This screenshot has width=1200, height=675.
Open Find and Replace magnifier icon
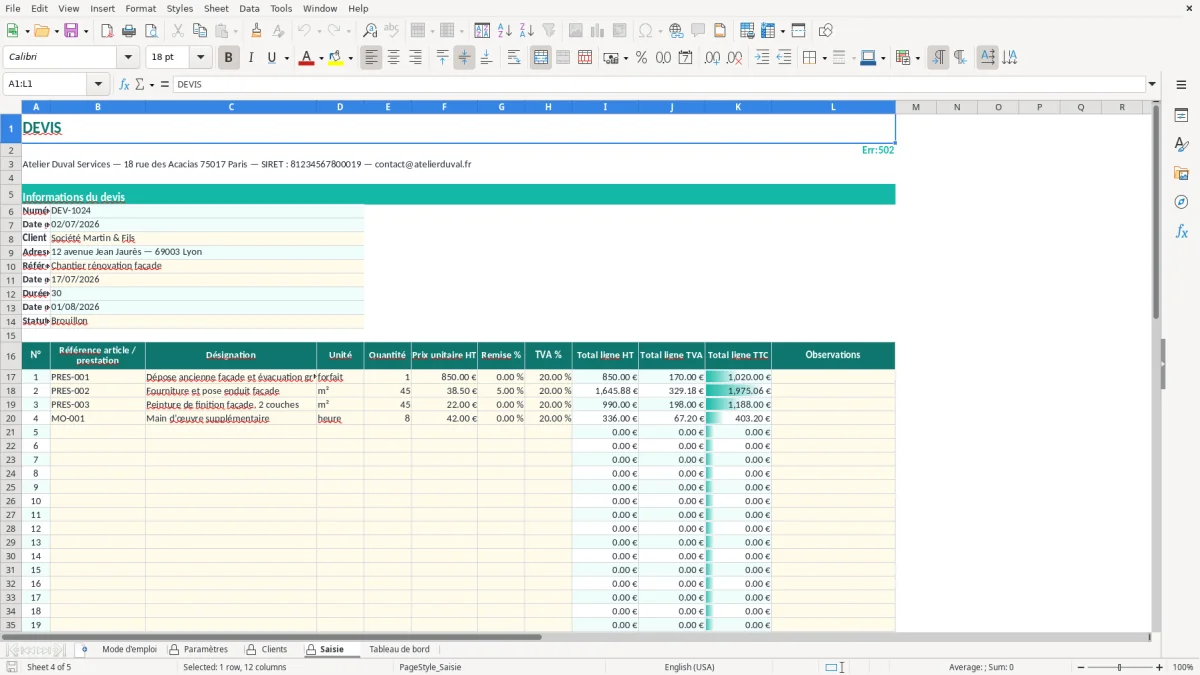[370, 31]
